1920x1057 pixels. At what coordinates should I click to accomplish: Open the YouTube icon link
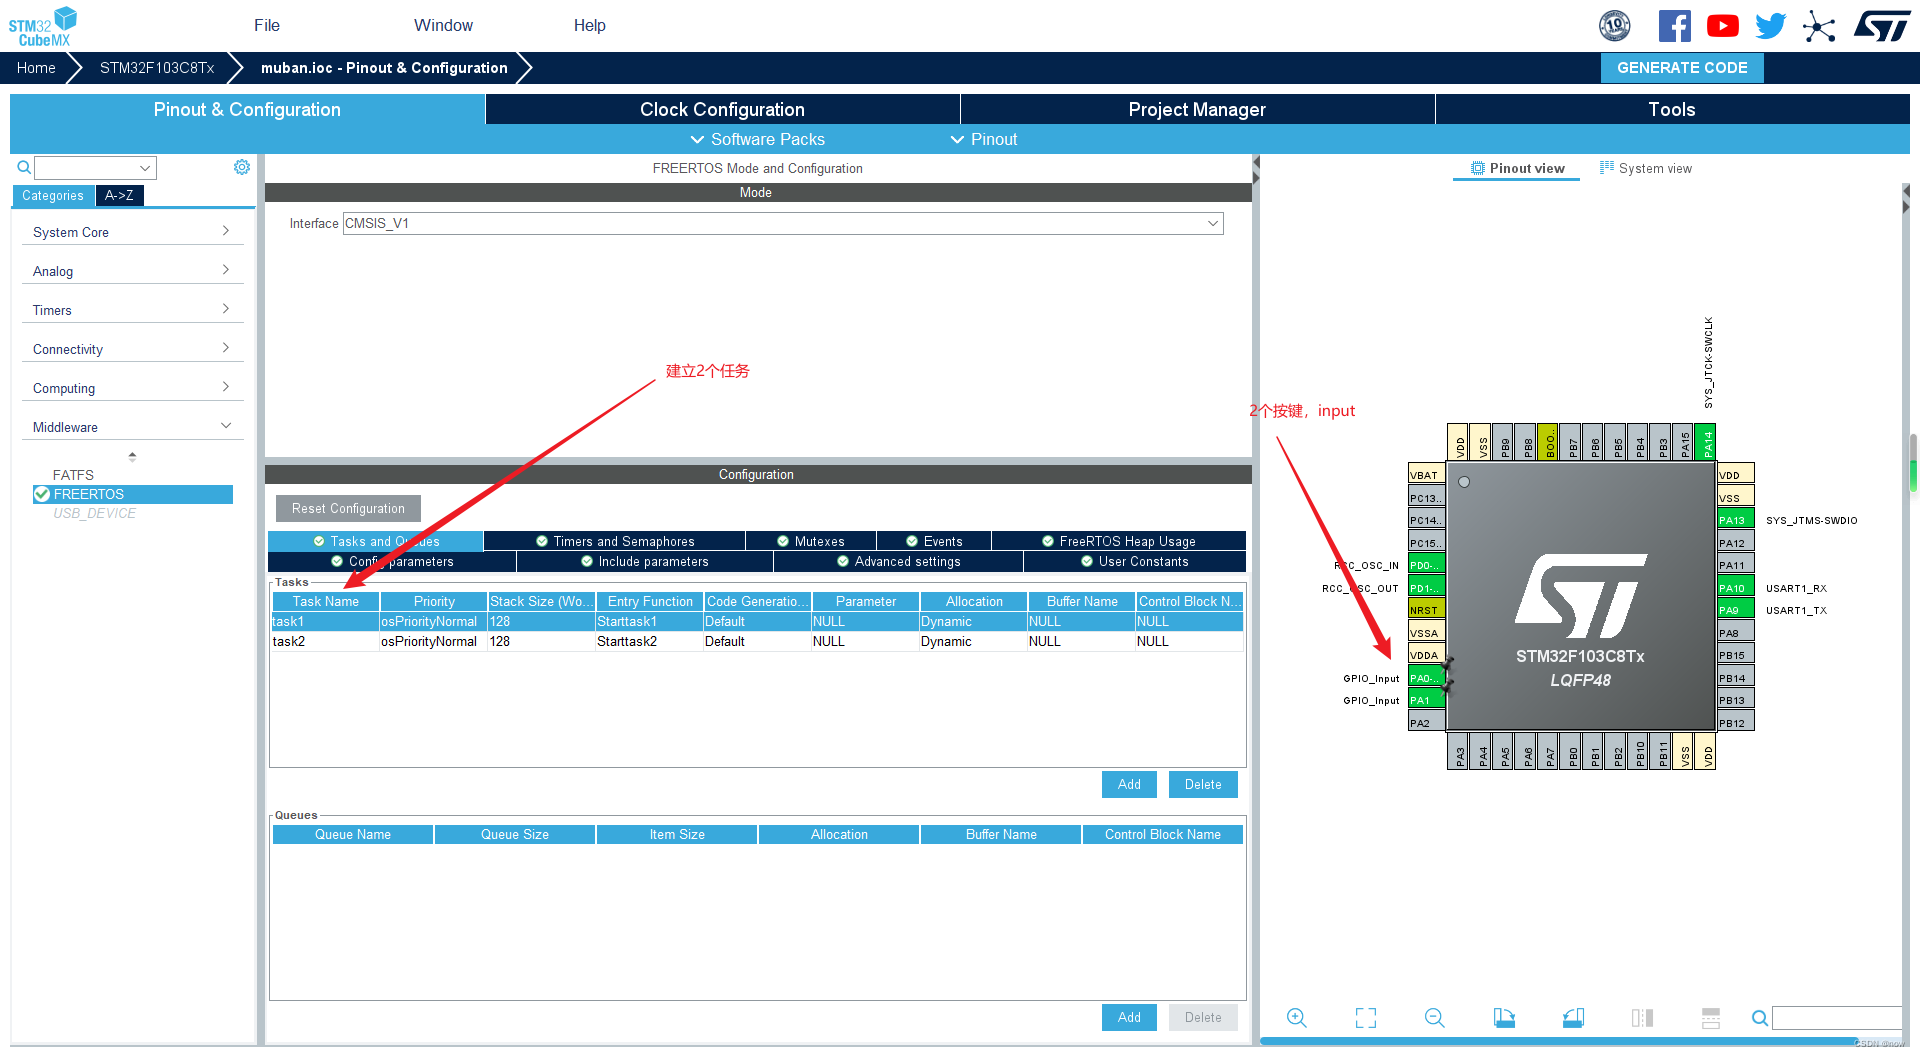[1722, 26]
